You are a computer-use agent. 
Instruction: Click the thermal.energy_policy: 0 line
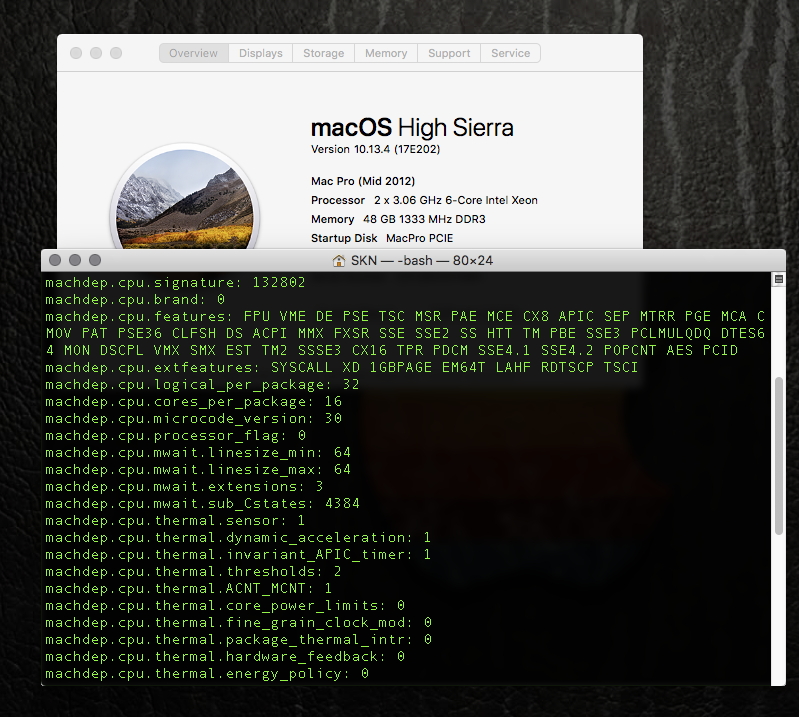[207, 674]
